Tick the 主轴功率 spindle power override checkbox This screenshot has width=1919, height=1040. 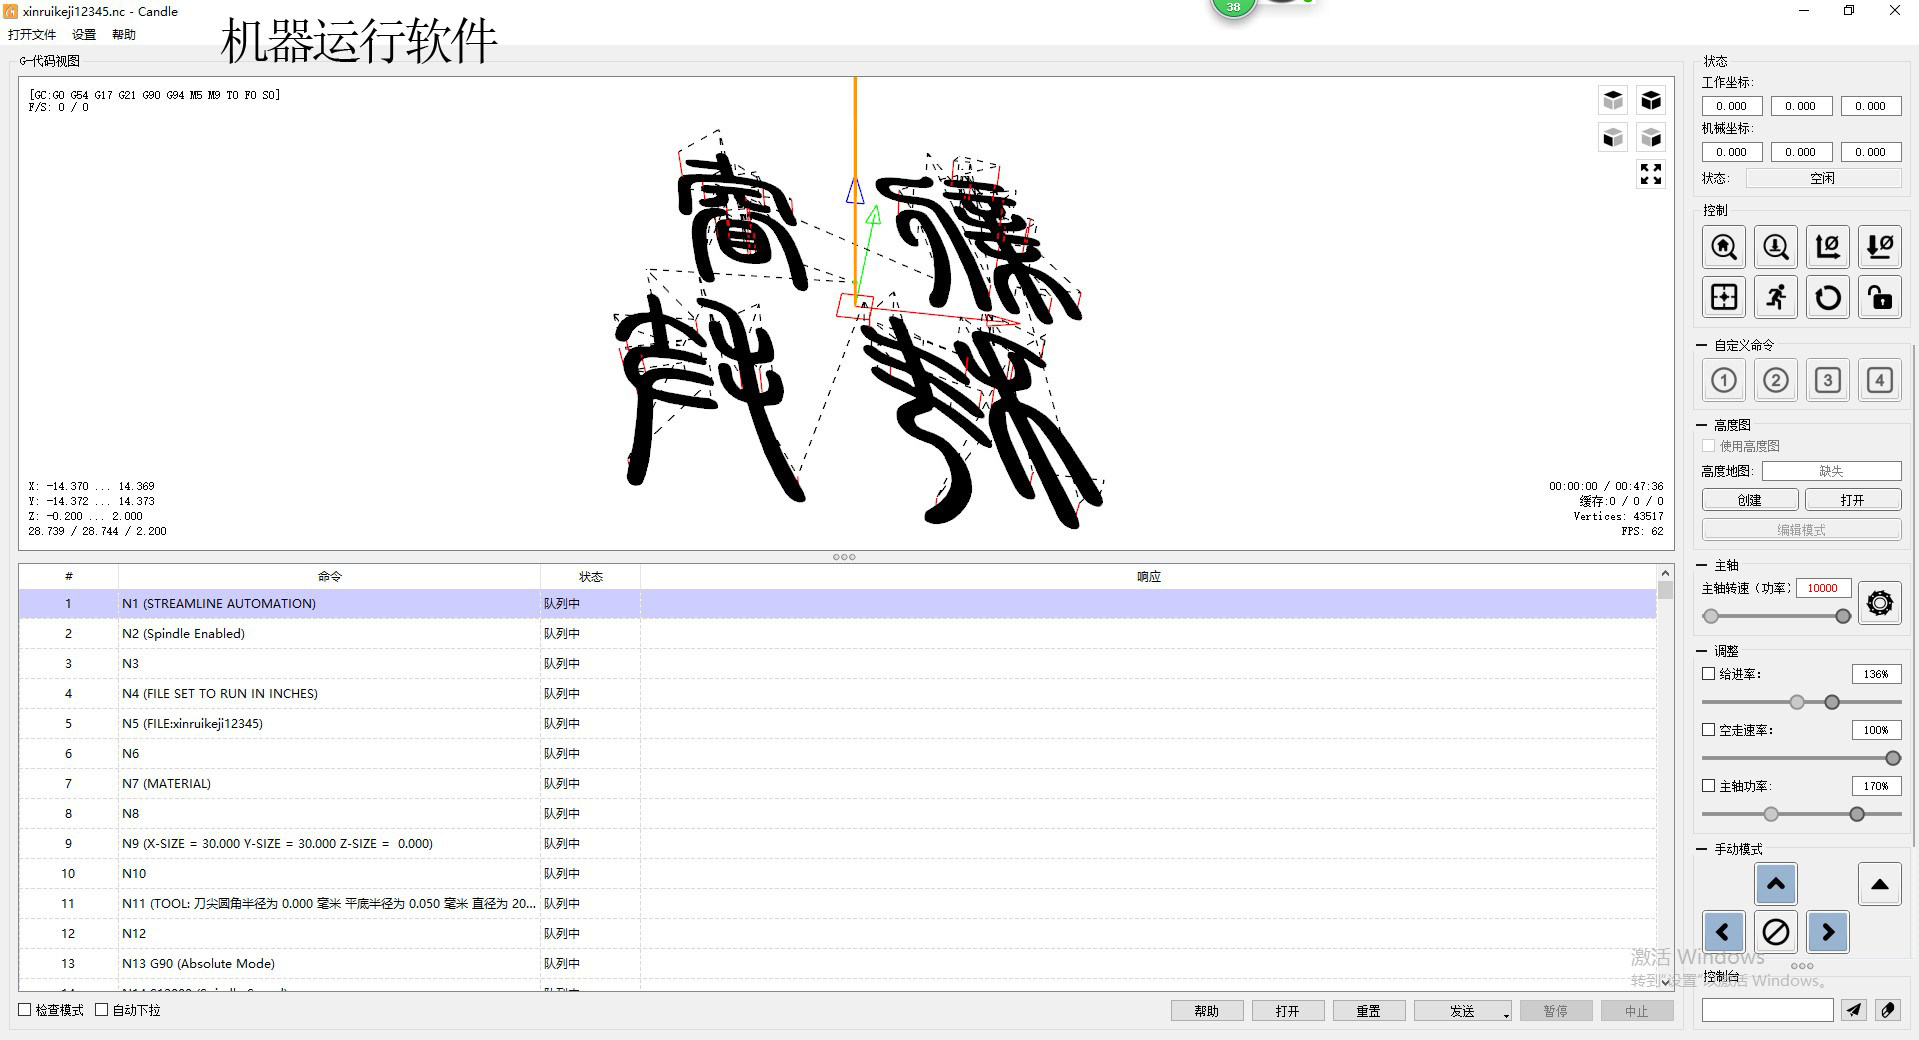[x=1709, y=786]
